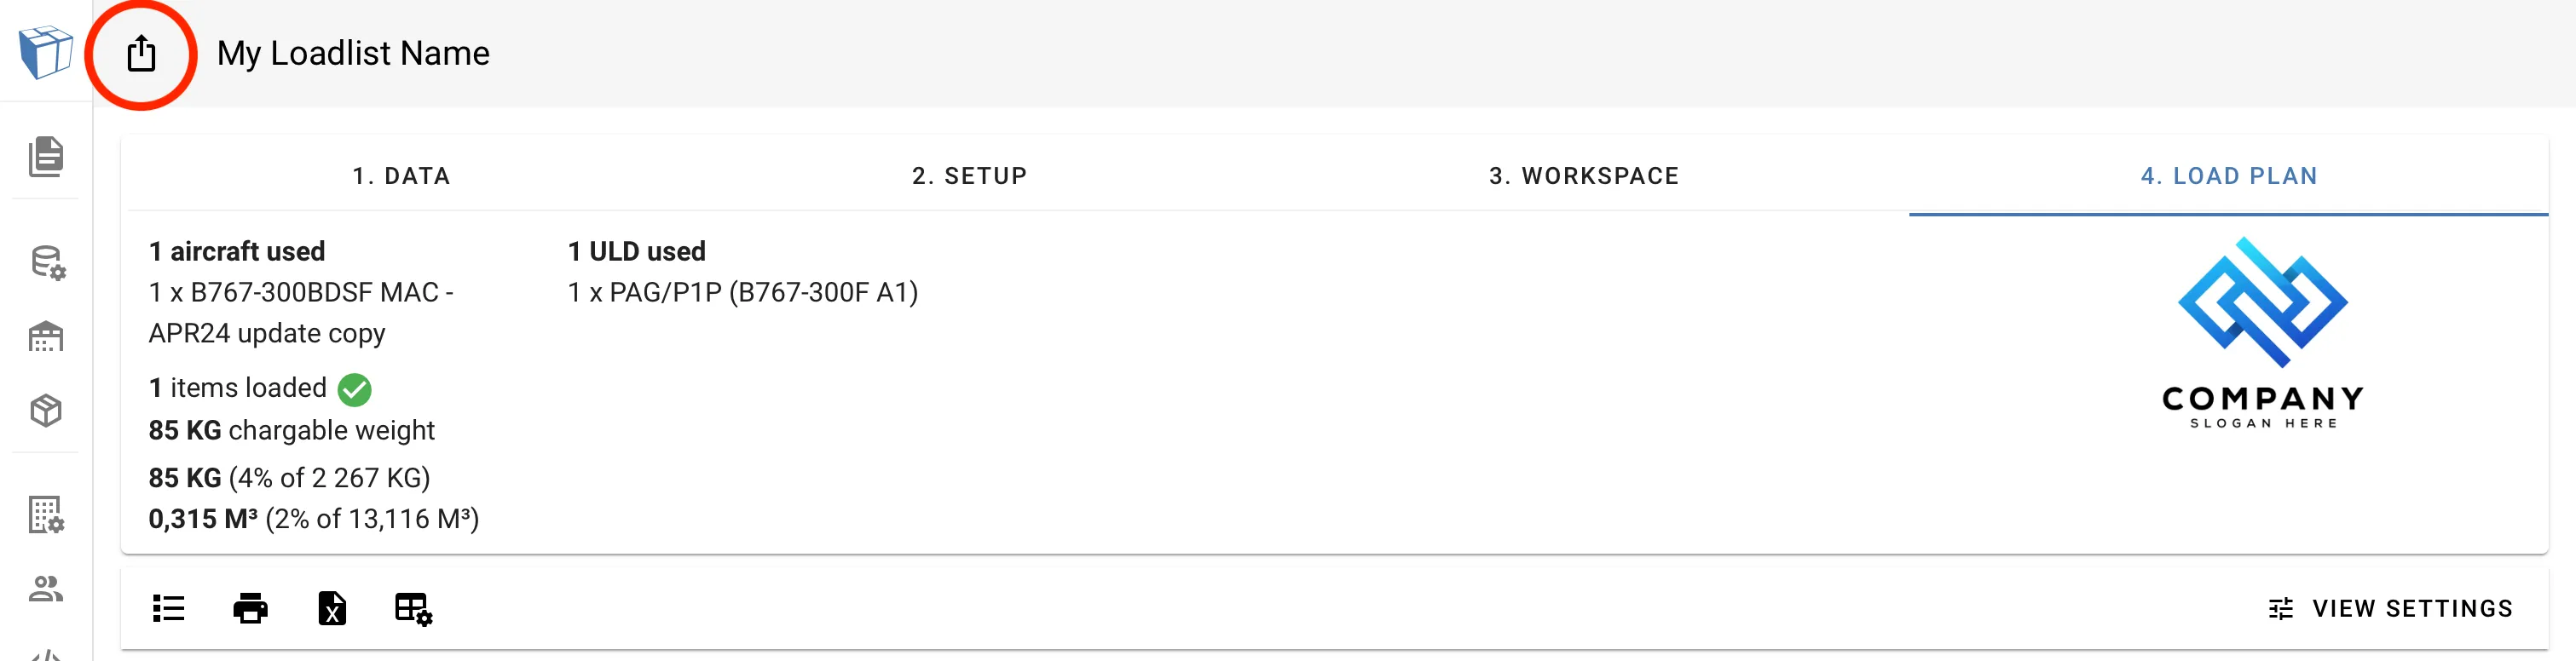Export the loadlist to Excel
Image resolution: width=2576 pixels, height=661 pixels.
click(332, 608)
